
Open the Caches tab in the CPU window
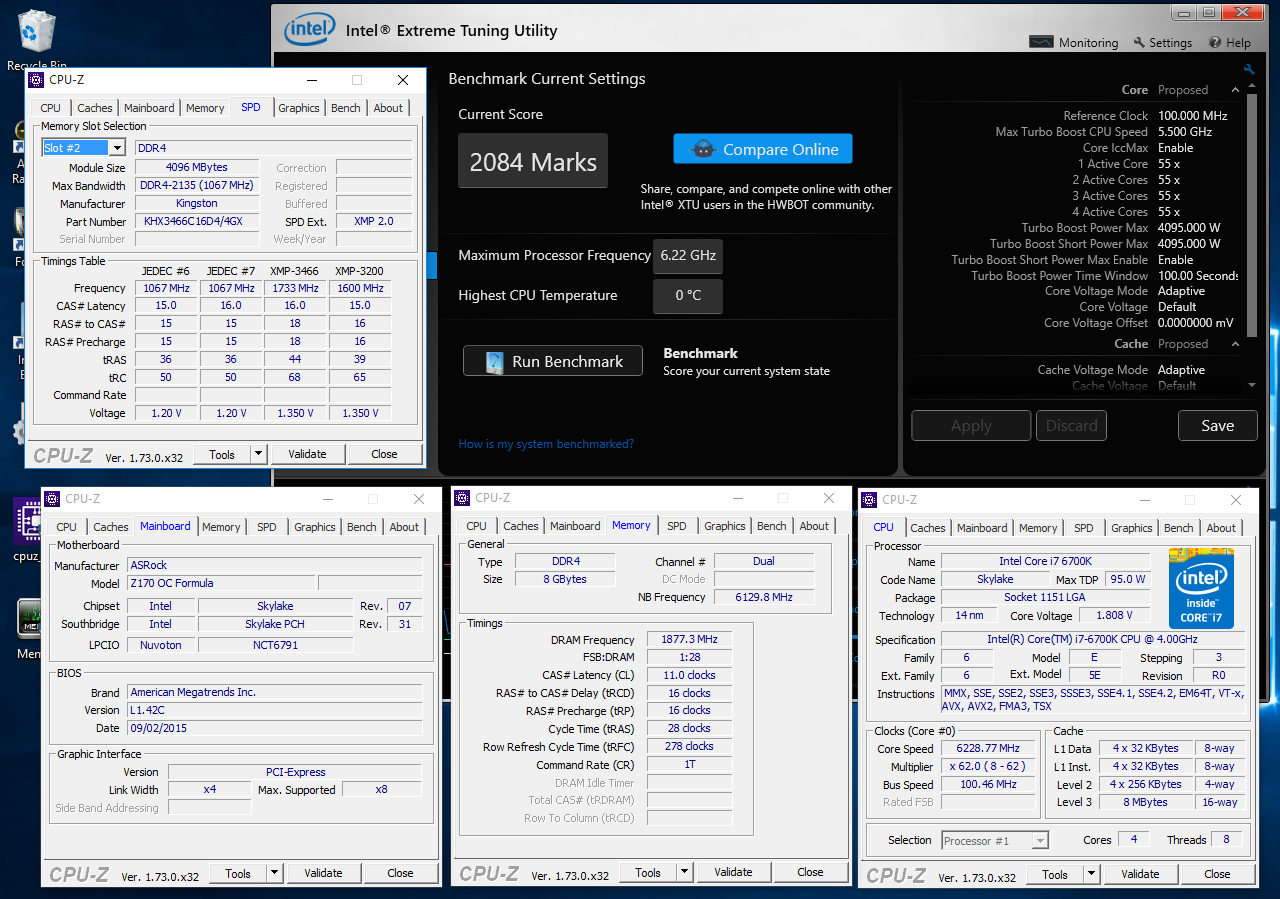click(928, 528)
